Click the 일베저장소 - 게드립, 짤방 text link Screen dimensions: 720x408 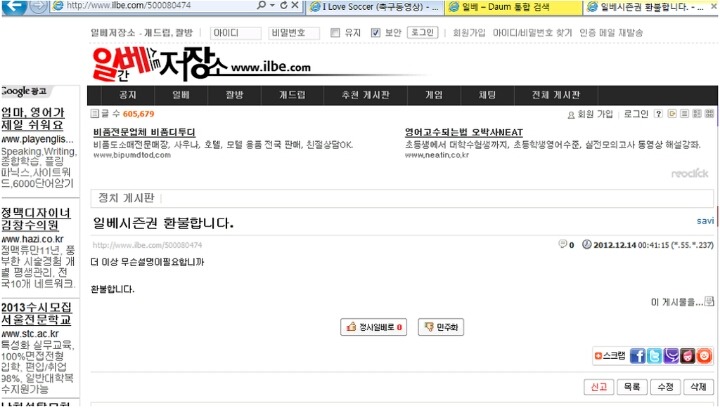(141, 33)
